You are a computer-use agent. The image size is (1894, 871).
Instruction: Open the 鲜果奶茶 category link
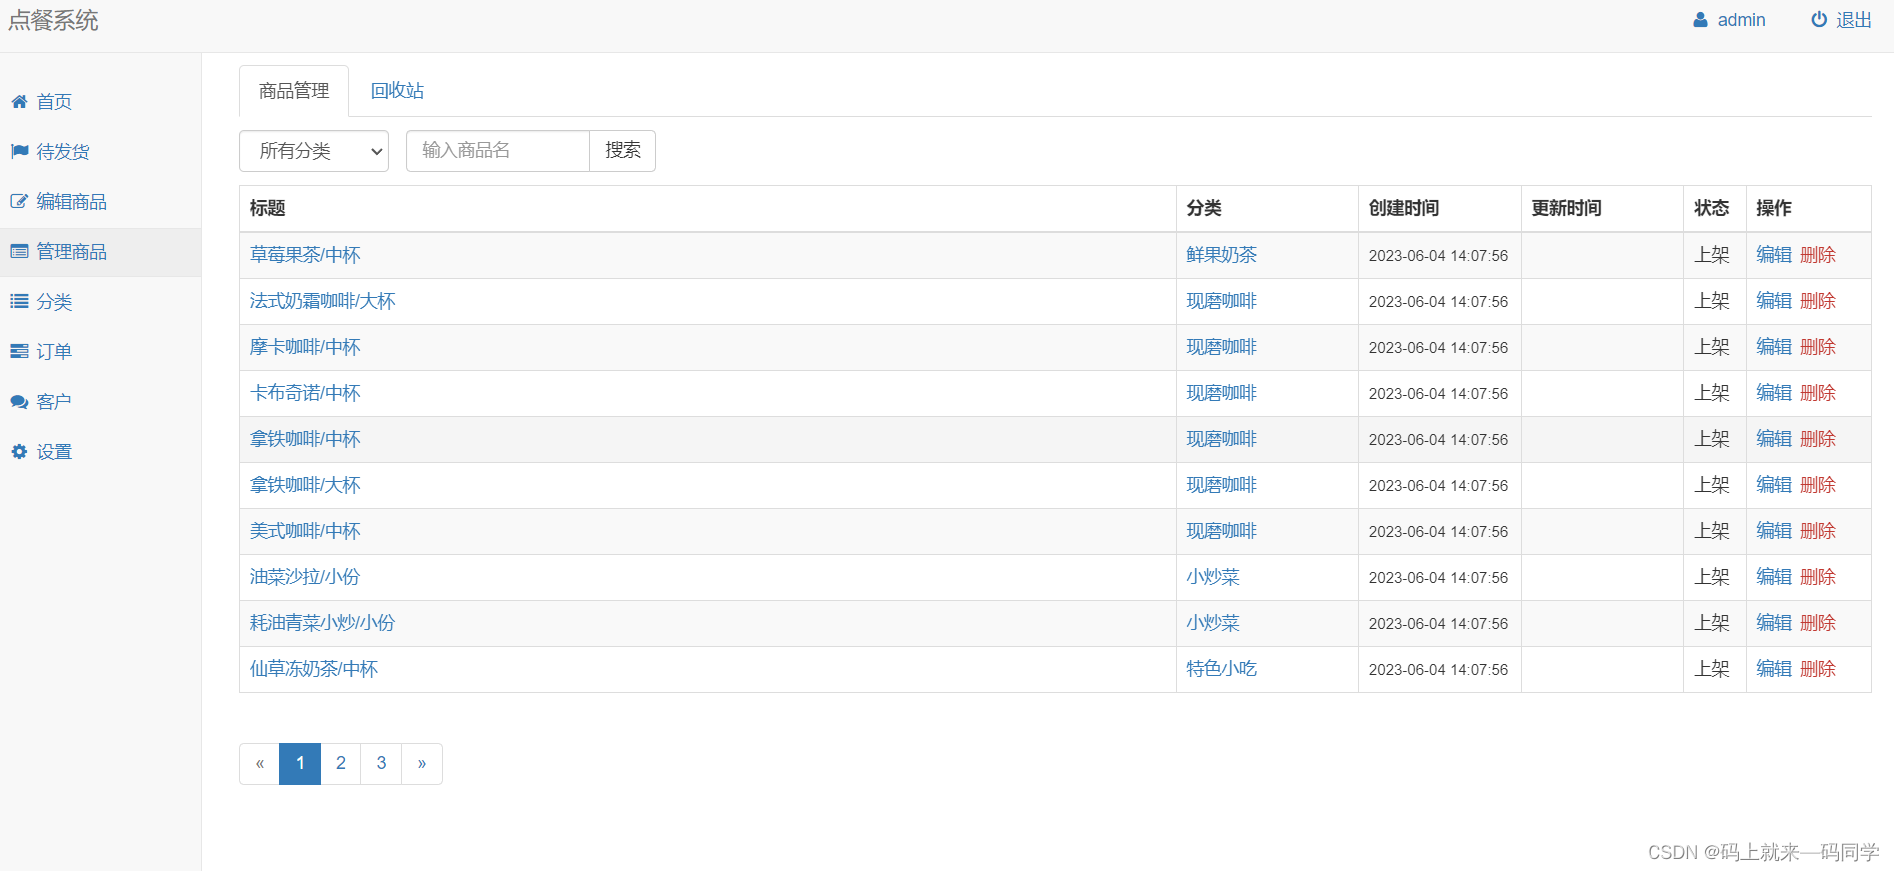pyautogui.click(x=1222, y=255)
